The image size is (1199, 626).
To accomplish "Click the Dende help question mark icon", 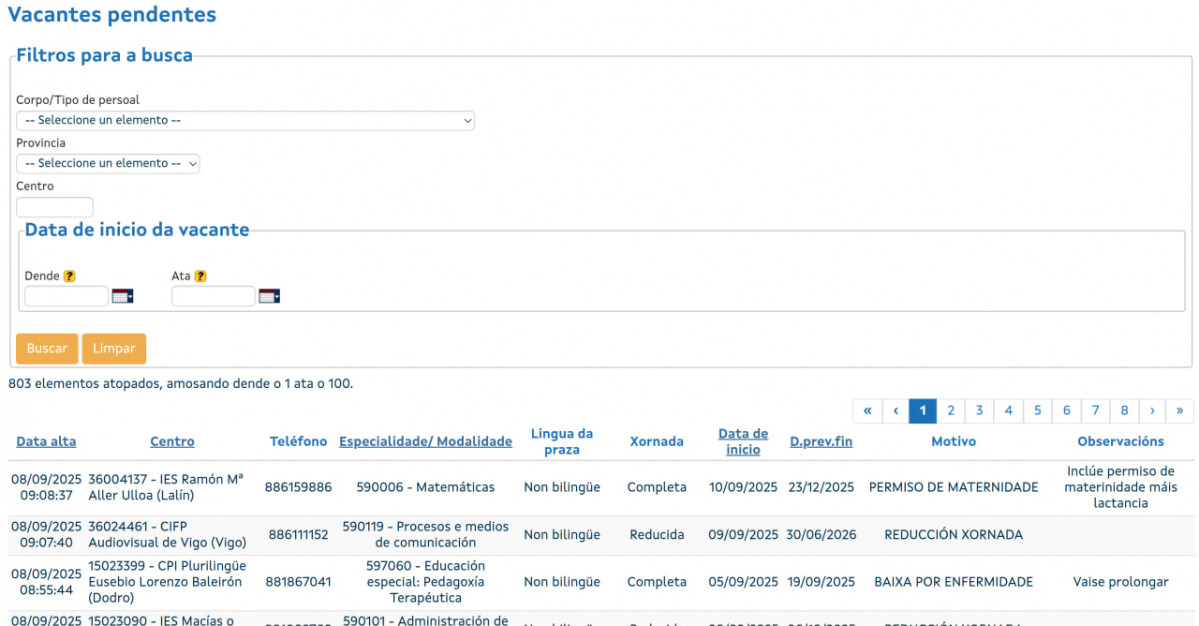I will coord(69,276).
